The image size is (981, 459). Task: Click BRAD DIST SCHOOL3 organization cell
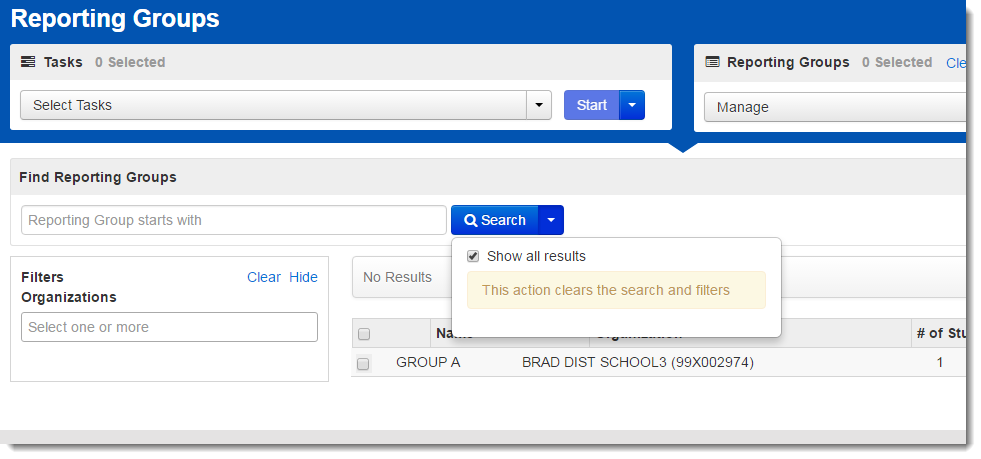[637, 362]
